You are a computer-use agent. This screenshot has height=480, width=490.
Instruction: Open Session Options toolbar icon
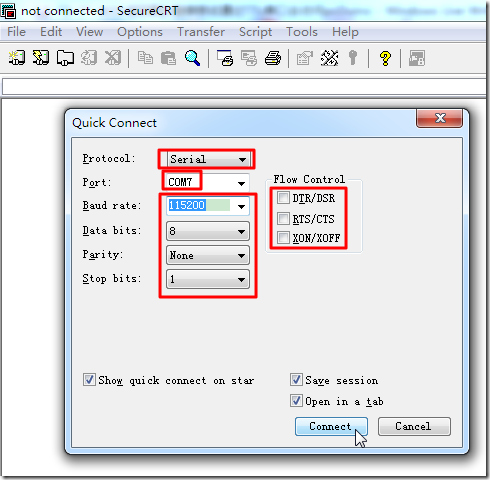[x=305, y=58]
